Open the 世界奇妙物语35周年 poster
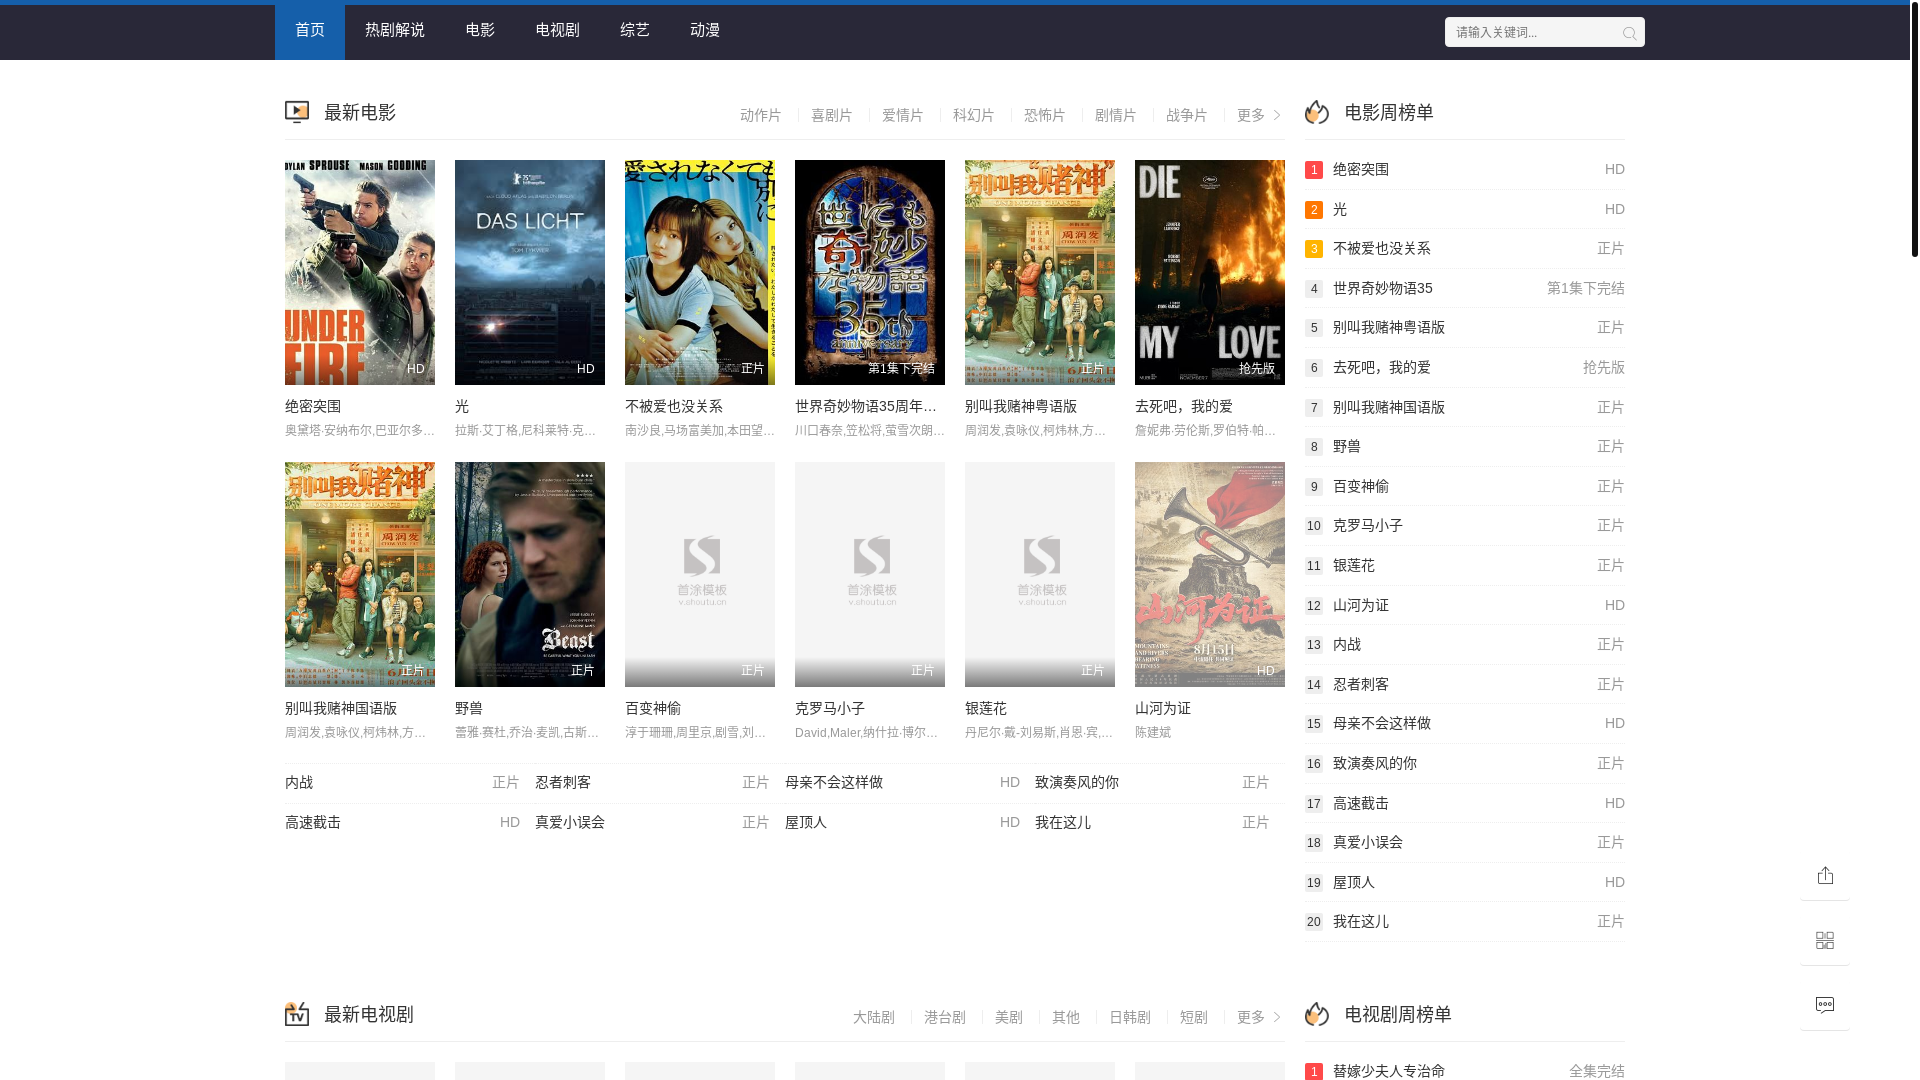 point(870,272)
